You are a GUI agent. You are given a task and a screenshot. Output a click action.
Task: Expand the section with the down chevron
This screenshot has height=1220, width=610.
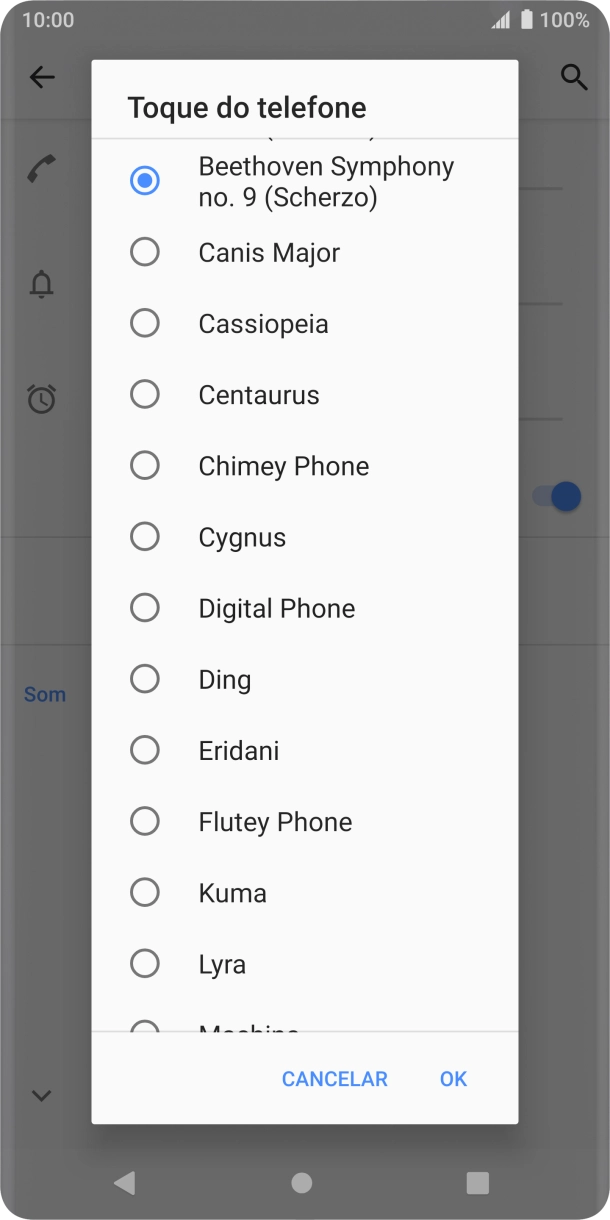(41, 1095)
